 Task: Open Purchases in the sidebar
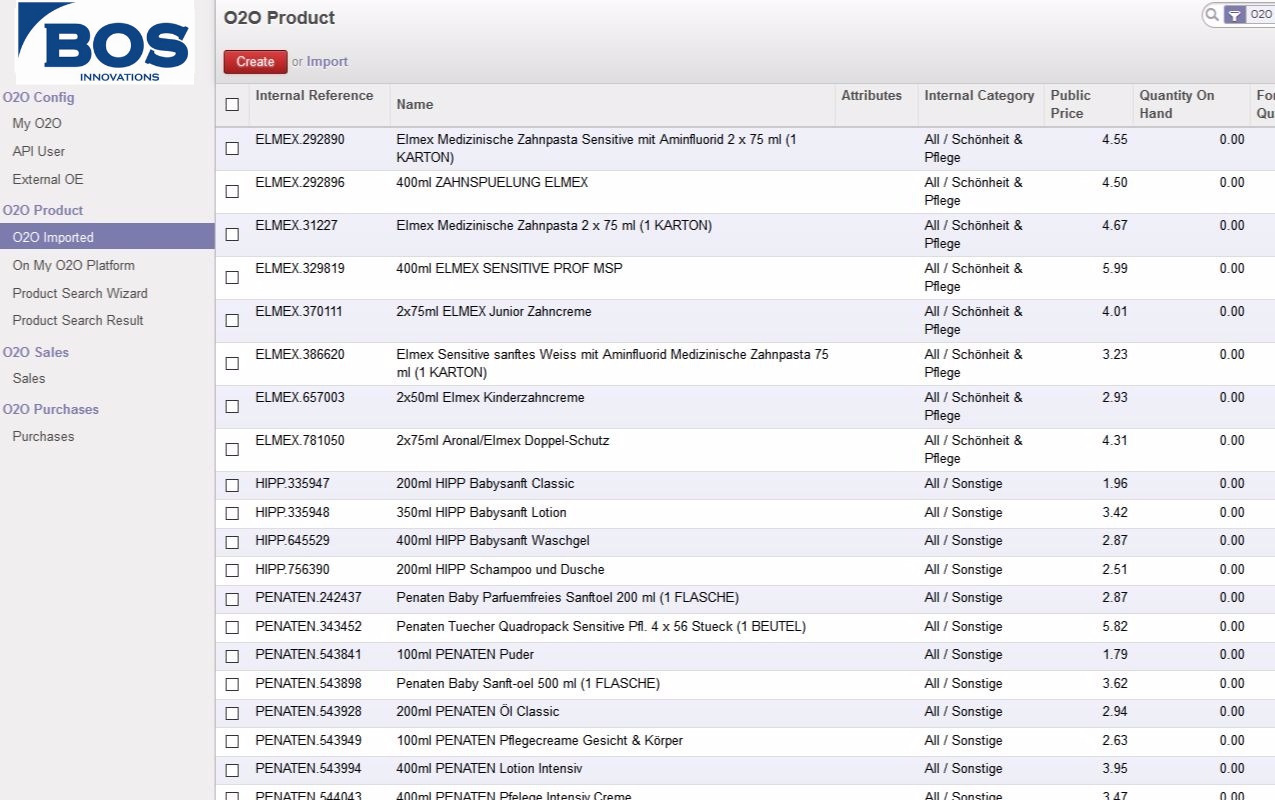point(43,436)
